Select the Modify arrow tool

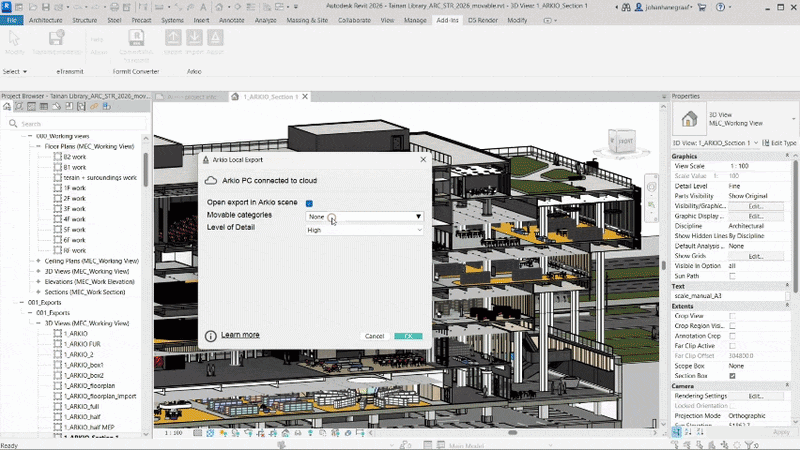(14, 38)
